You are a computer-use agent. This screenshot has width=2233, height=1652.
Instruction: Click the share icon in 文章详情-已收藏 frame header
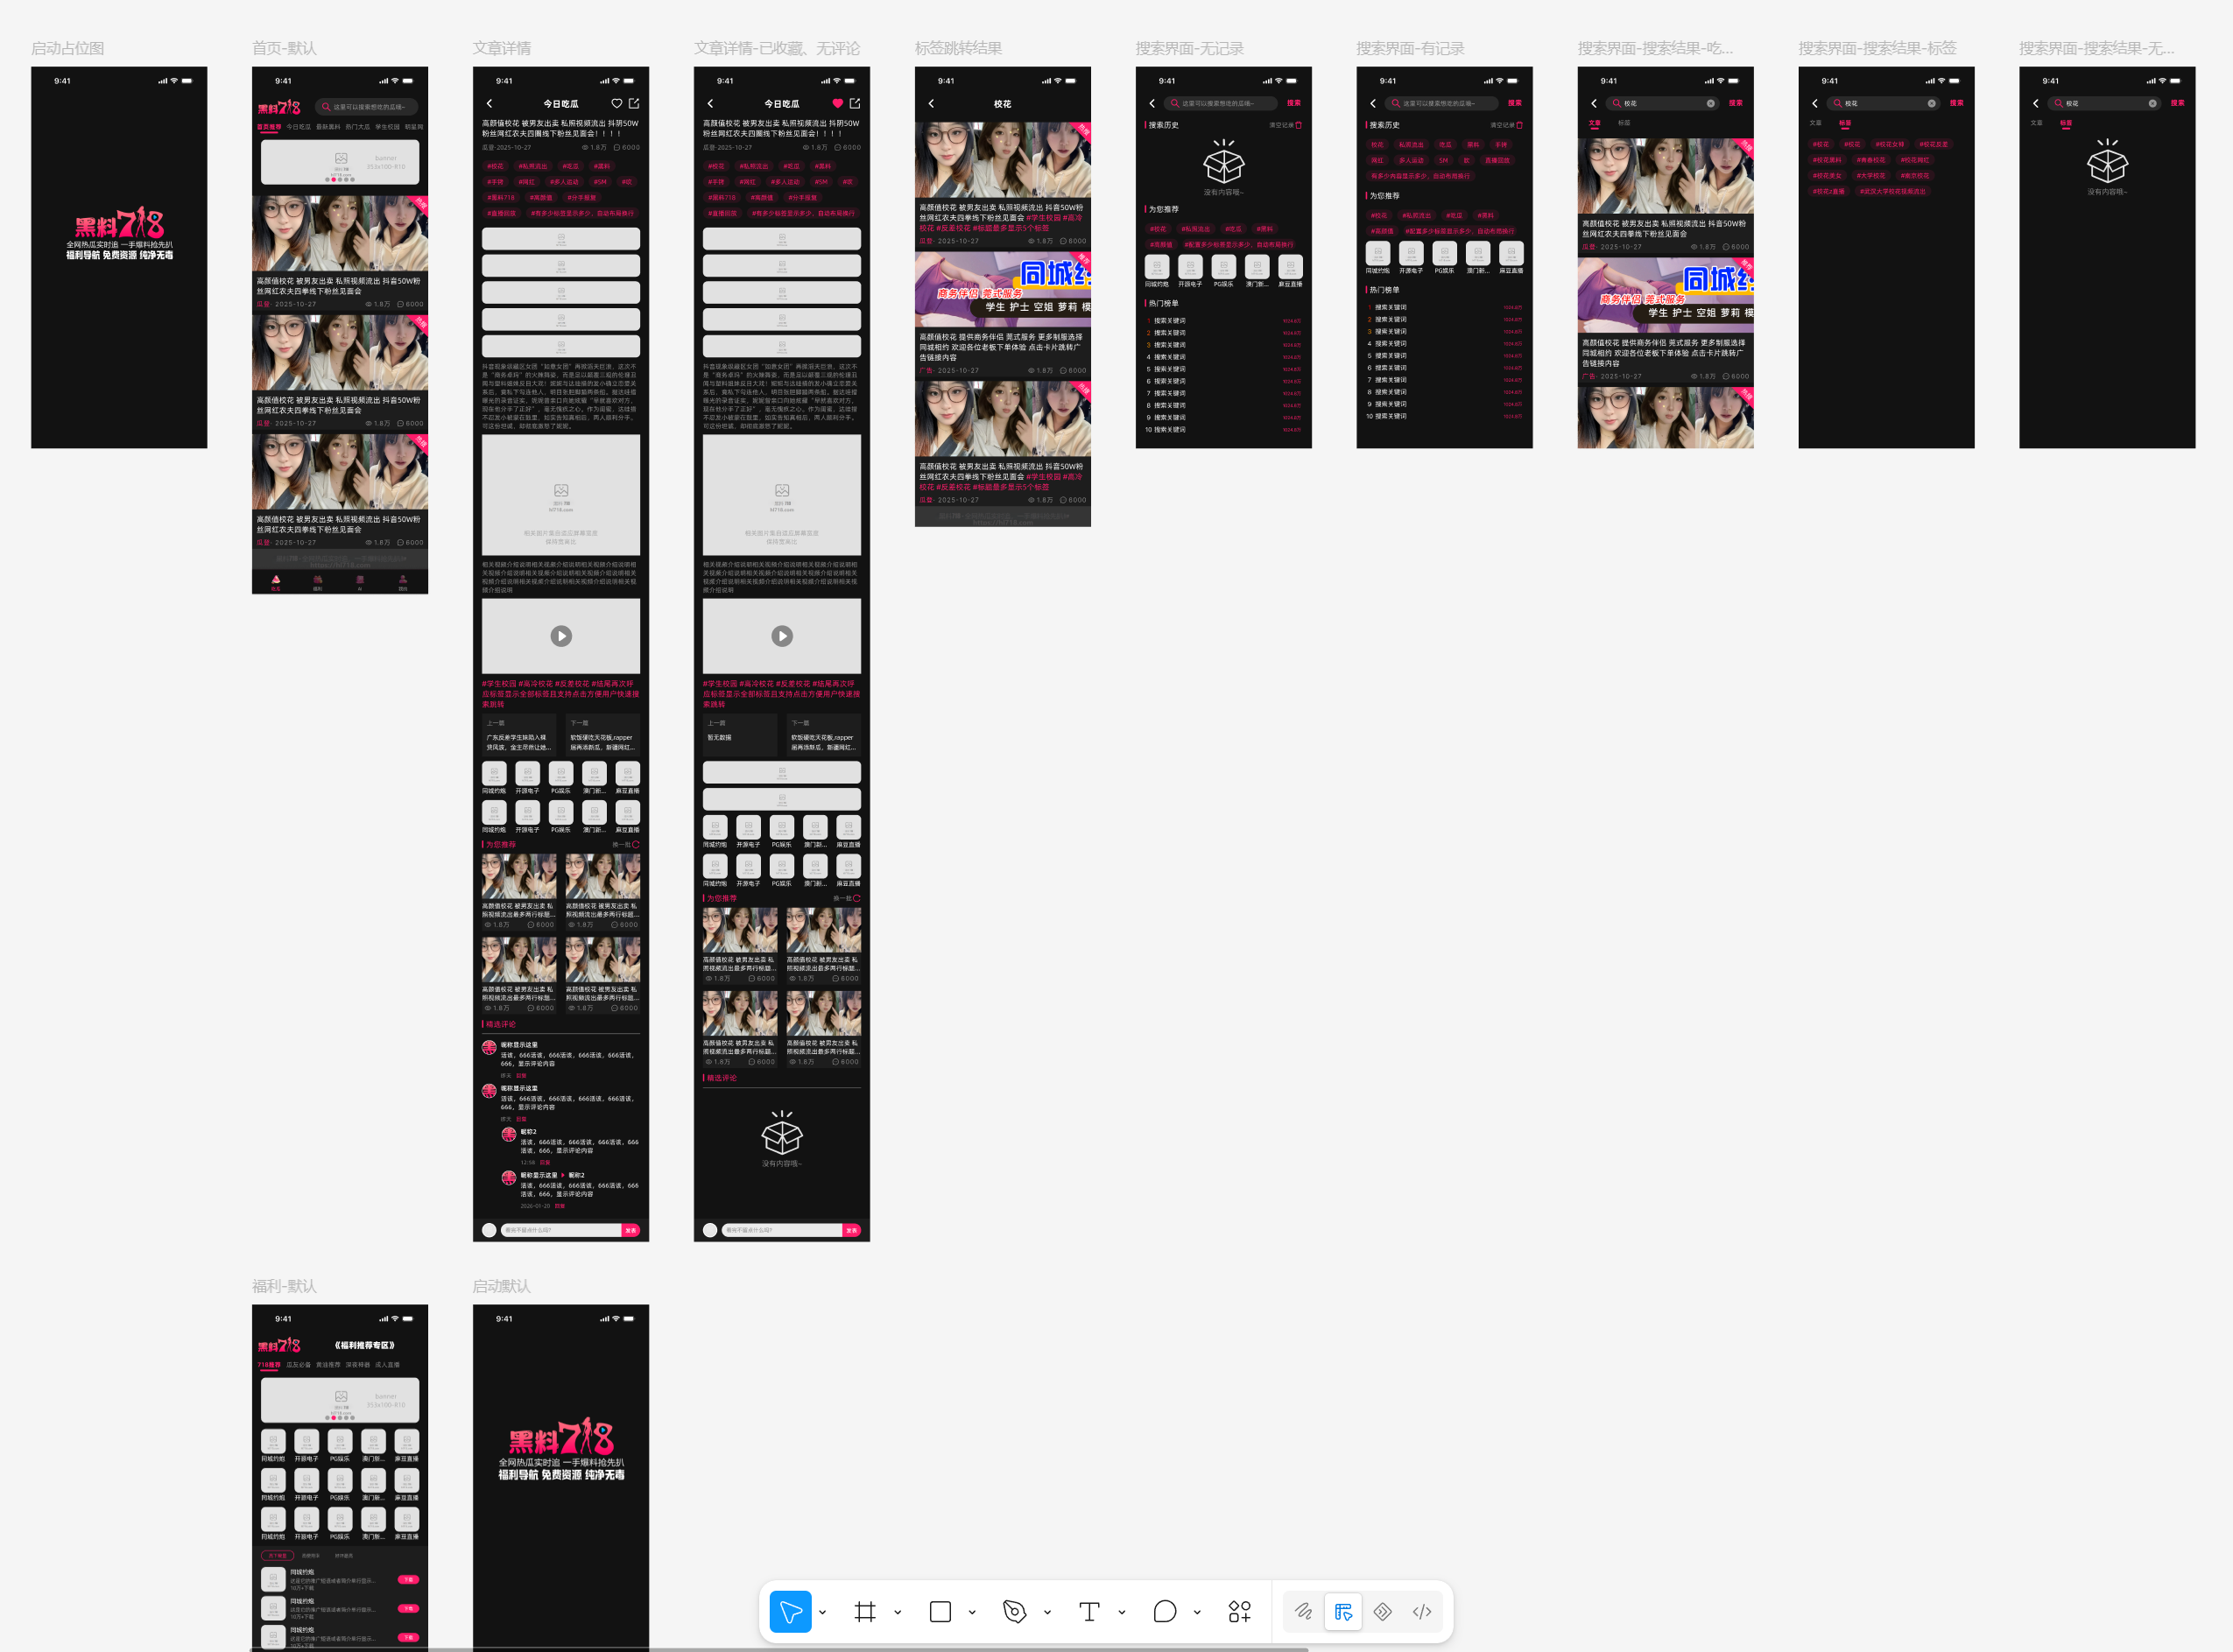click(855, 103)
